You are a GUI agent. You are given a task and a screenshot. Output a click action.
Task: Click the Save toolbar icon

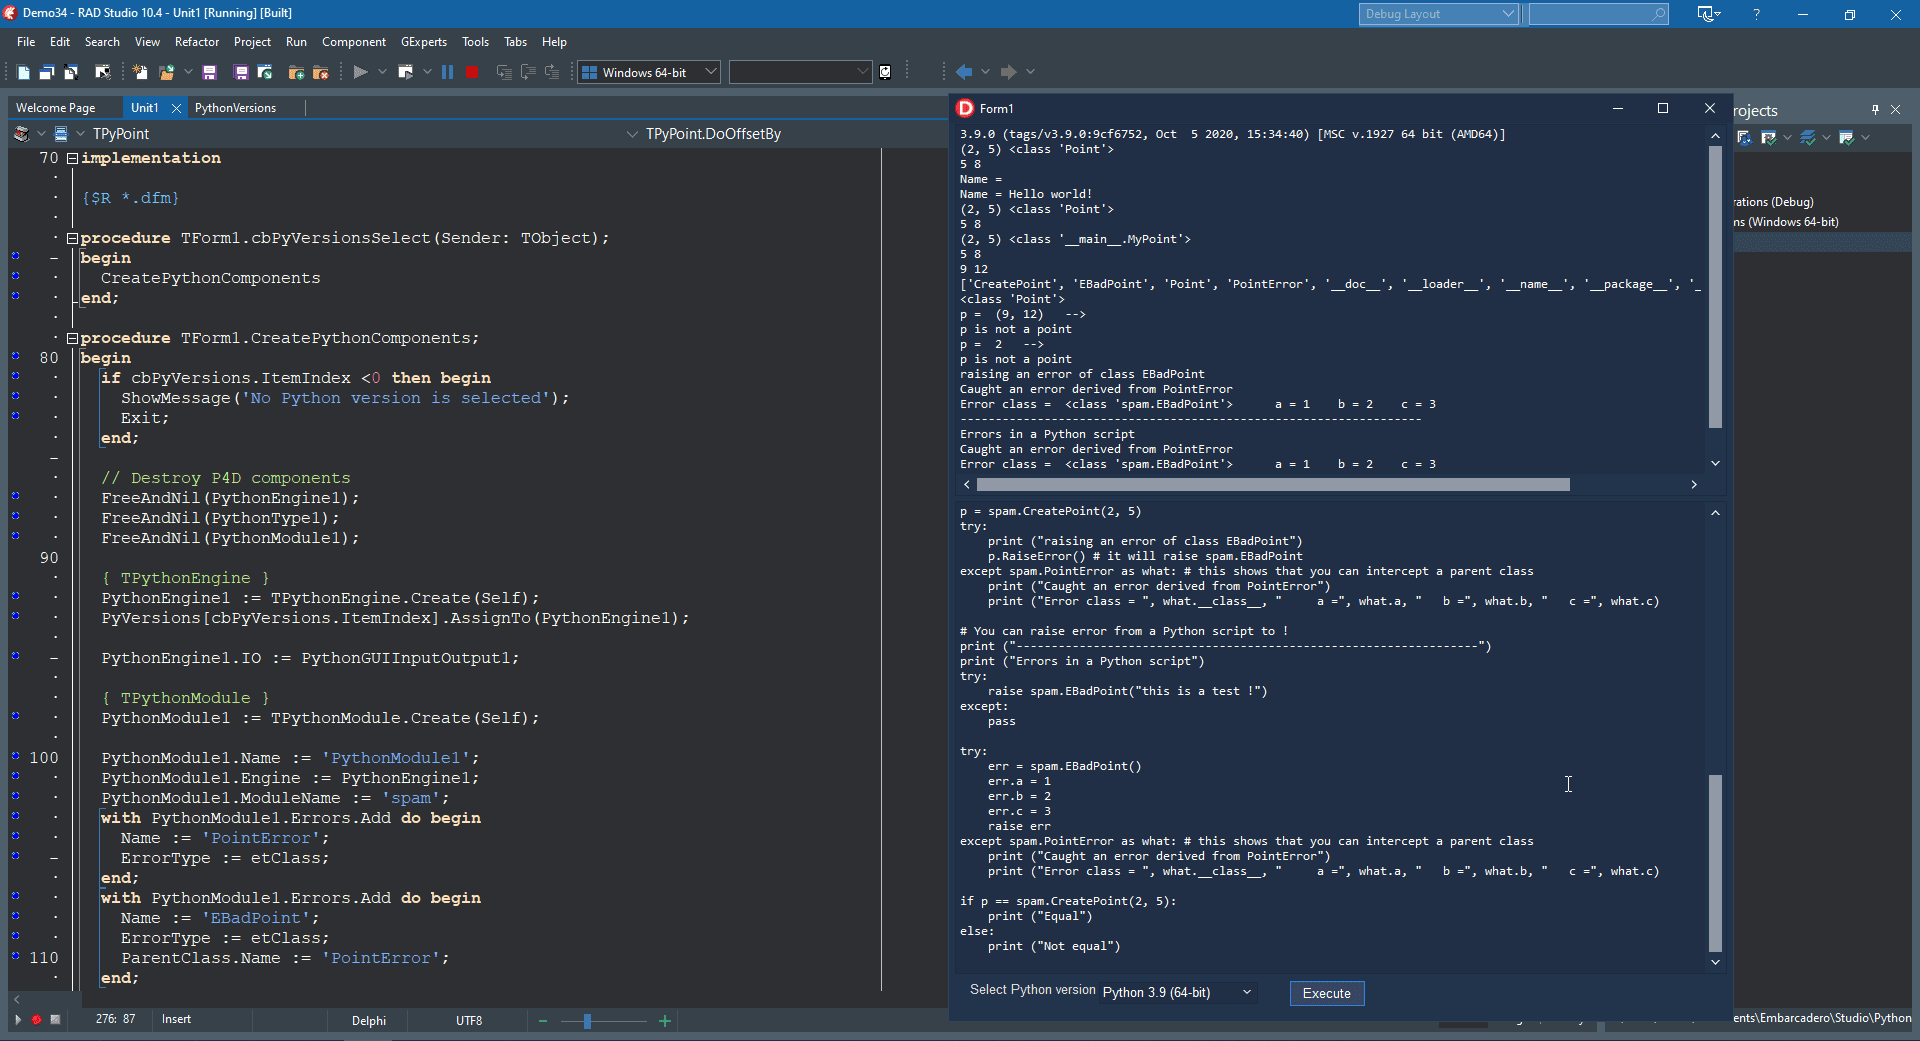(x=209, y=72)
